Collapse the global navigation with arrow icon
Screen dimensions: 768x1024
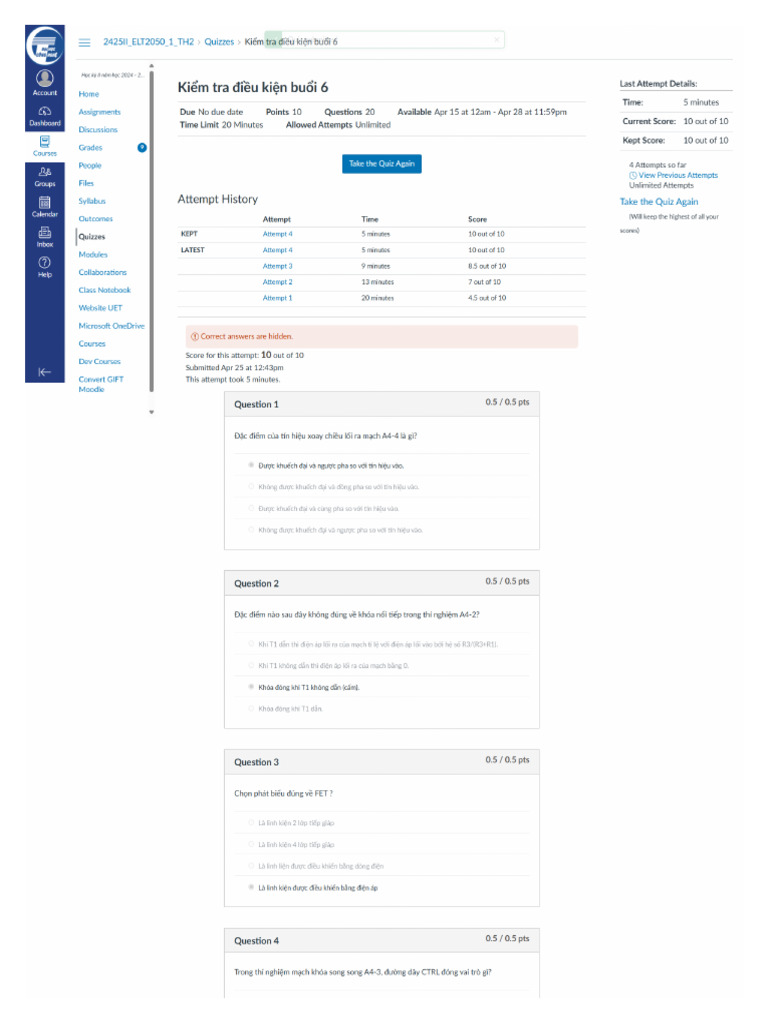pyautogui.click(x=44, y=372)
